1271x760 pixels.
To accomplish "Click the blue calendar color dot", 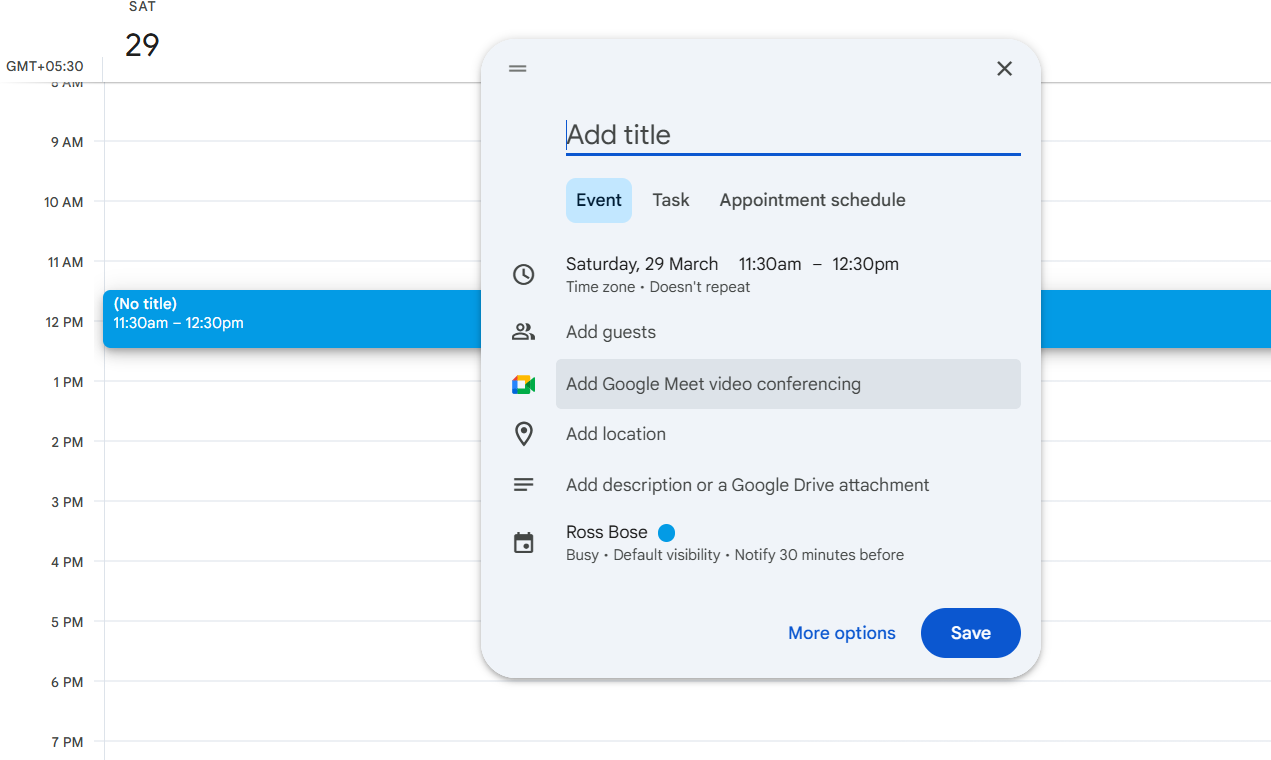I will click(666, 532).
